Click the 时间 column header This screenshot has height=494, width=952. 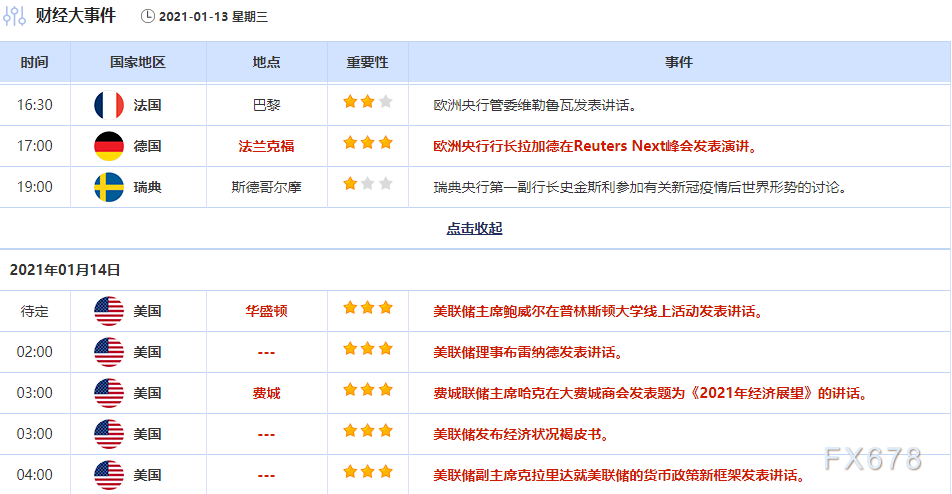coord(34,62)
